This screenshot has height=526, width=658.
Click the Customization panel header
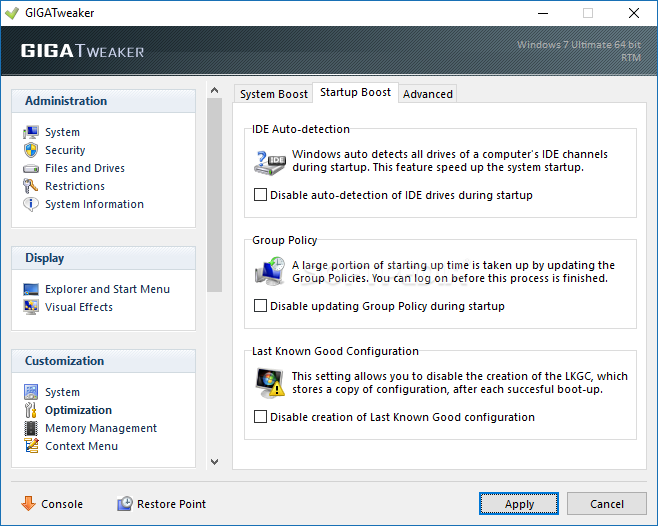(104, 361)
